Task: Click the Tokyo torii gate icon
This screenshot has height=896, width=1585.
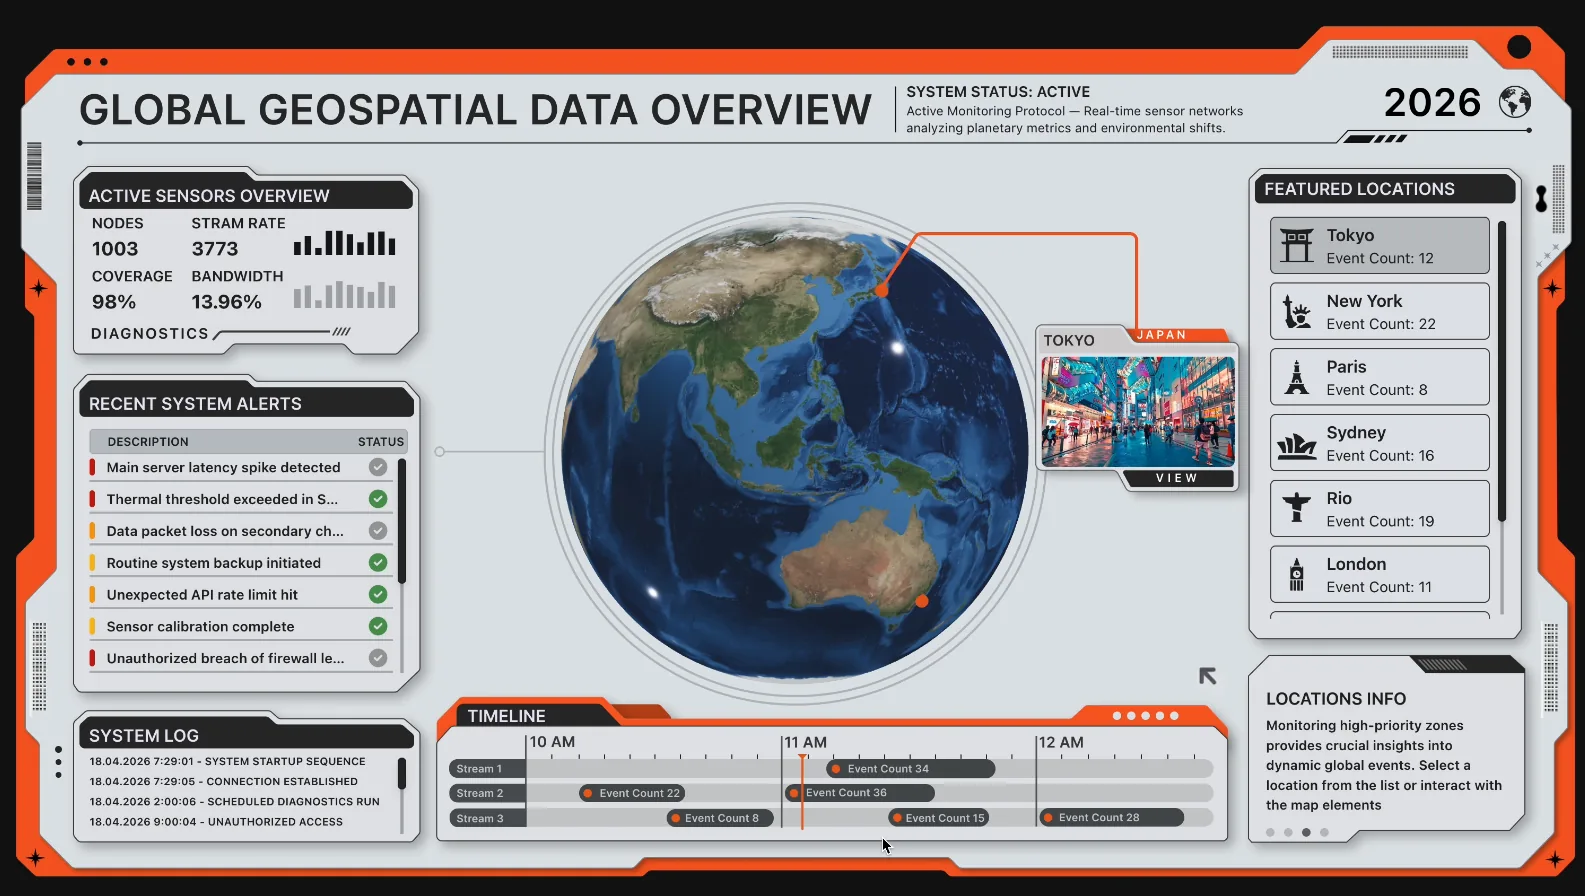Action: [1297, 245]
